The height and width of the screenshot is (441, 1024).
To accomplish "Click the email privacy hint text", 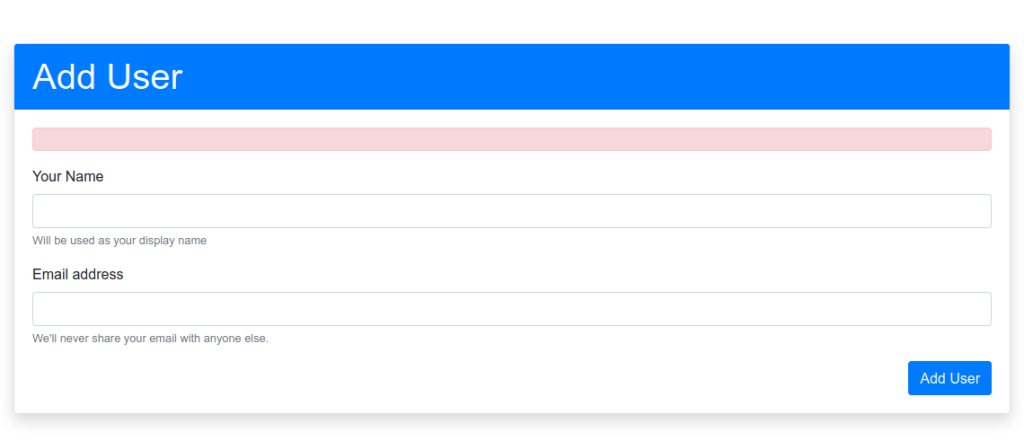I will click(150, 339).
